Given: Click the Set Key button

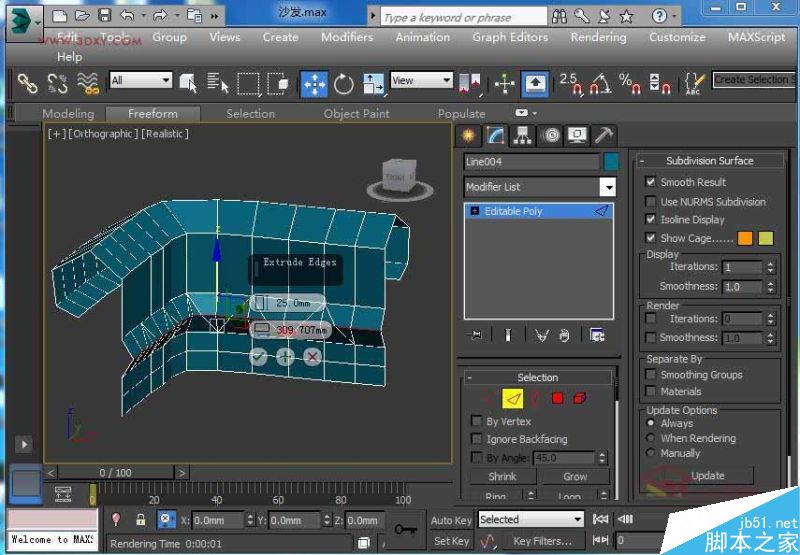Looking at the screenshot, I should (451, 541).
